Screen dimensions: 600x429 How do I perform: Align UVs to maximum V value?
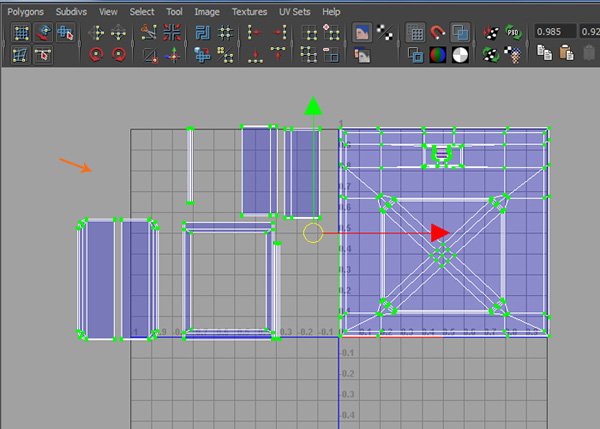278,55
